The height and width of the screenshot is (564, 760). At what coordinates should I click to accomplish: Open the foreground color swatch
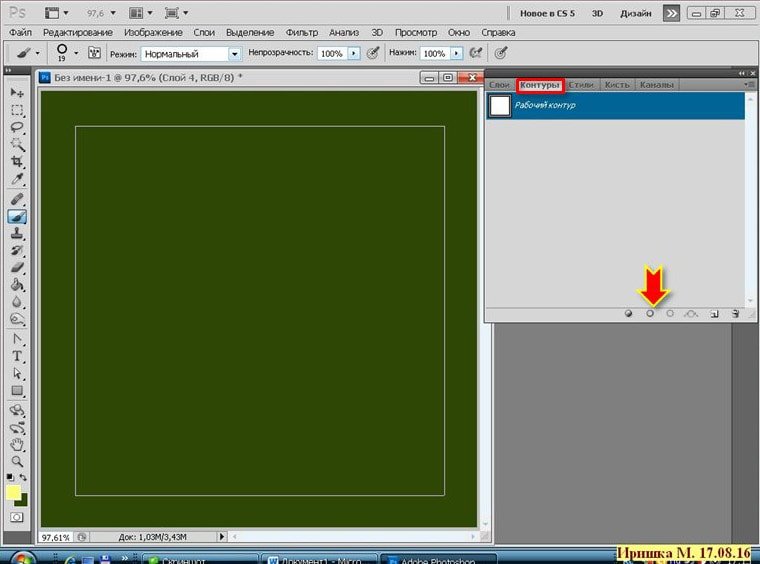[14, 492]
